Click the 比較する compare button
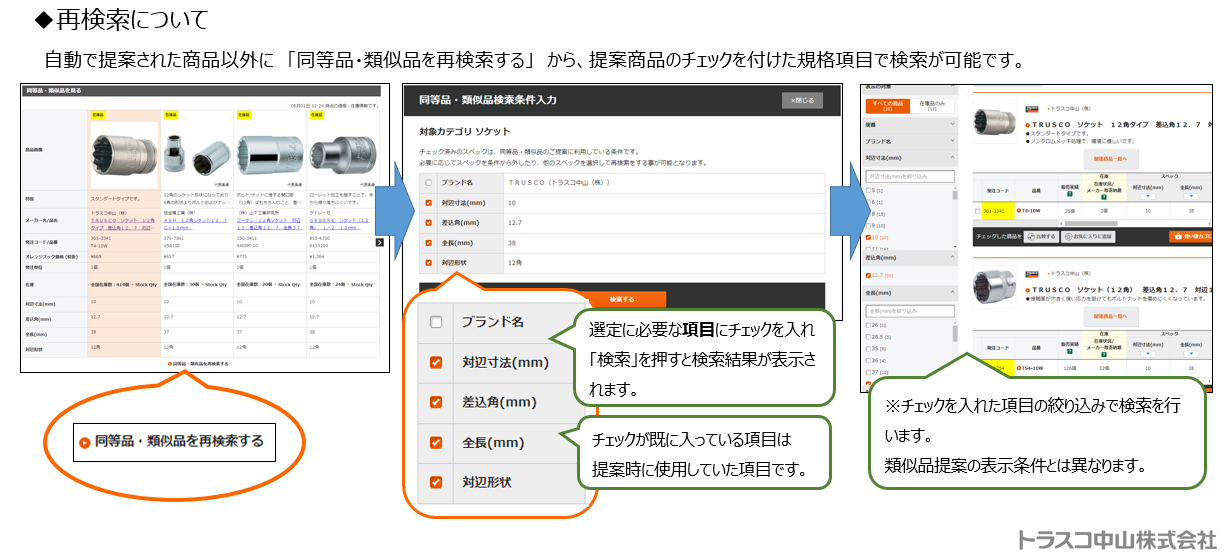Image resolution: width=1227 pixels, height=558 pixels. tap(1040, 236)
